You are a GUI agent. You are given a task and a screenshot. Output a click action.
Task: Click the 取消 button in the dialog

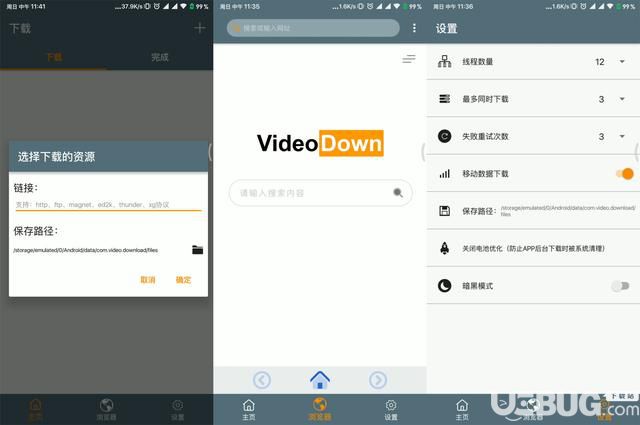pos(148,280)
